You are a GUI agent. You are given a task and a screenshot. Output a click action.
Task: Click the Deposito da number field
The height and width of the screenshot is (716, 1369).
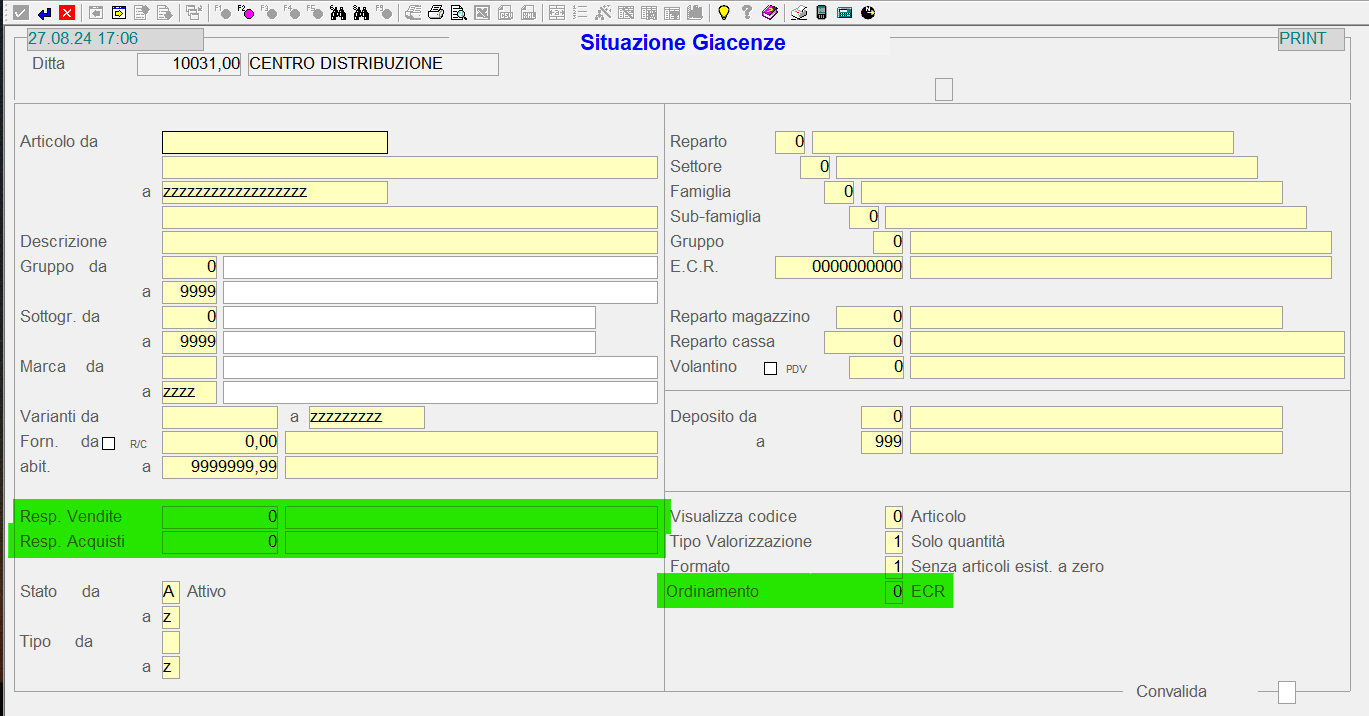881,417
